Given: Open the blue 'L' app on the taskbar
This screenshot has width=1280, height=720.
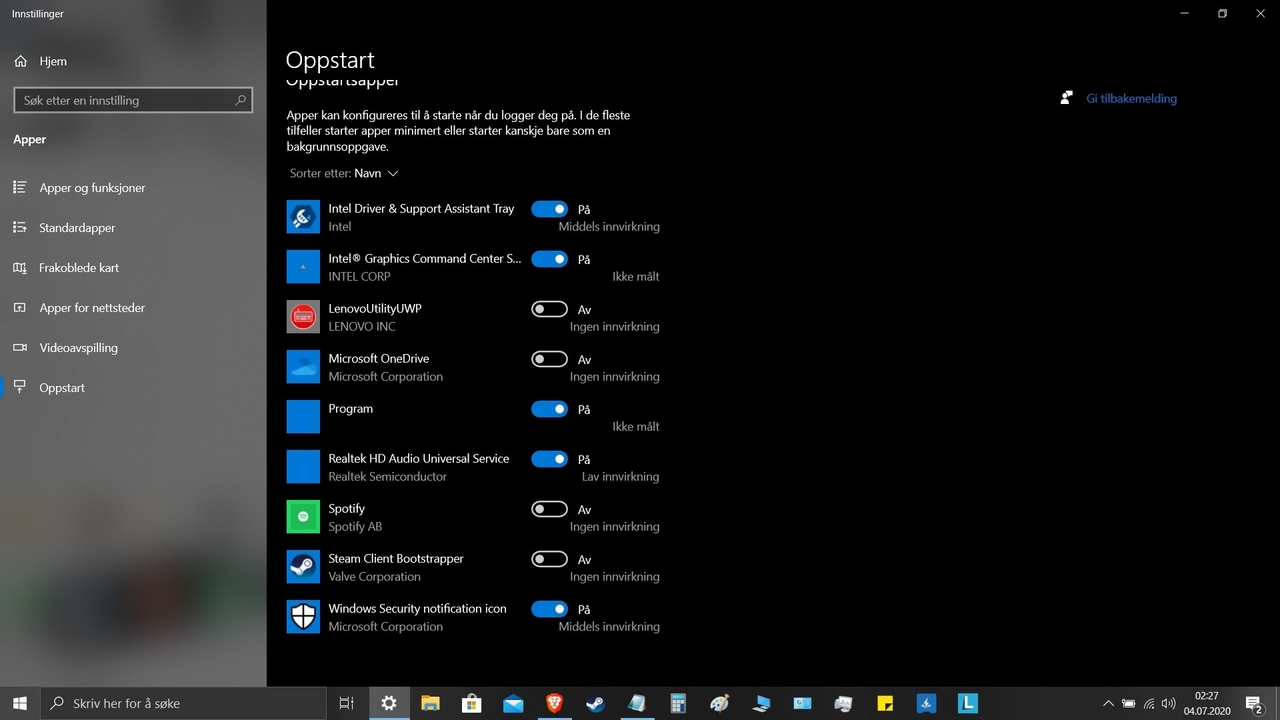Looking at the screenshot, I should pyautogui.click(x=967, y=703).
